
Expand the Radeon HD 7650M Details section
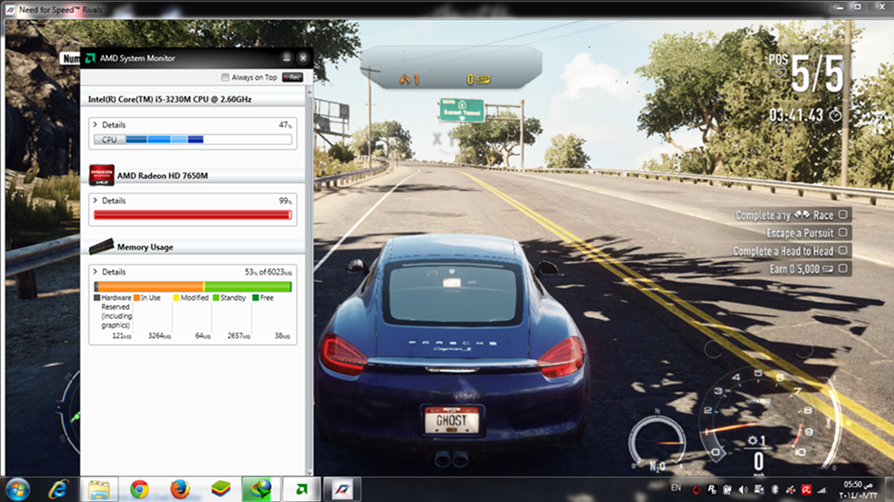click(x=95, y=201)
